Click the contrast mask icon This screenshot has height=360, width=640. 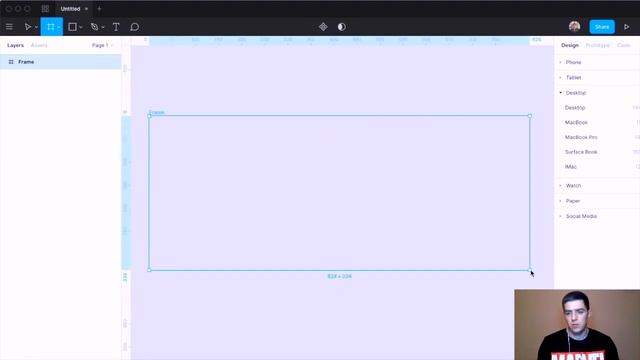(x=342, y=27)
